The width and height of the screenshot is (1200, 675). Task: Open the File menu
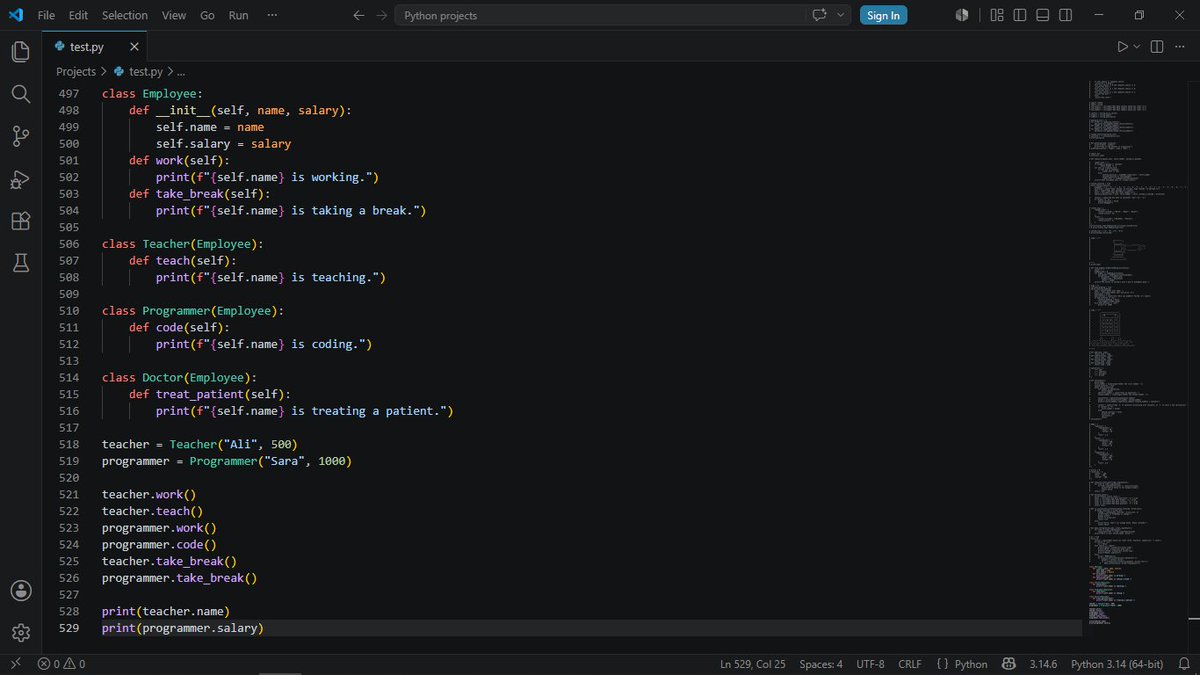[46, 15]
